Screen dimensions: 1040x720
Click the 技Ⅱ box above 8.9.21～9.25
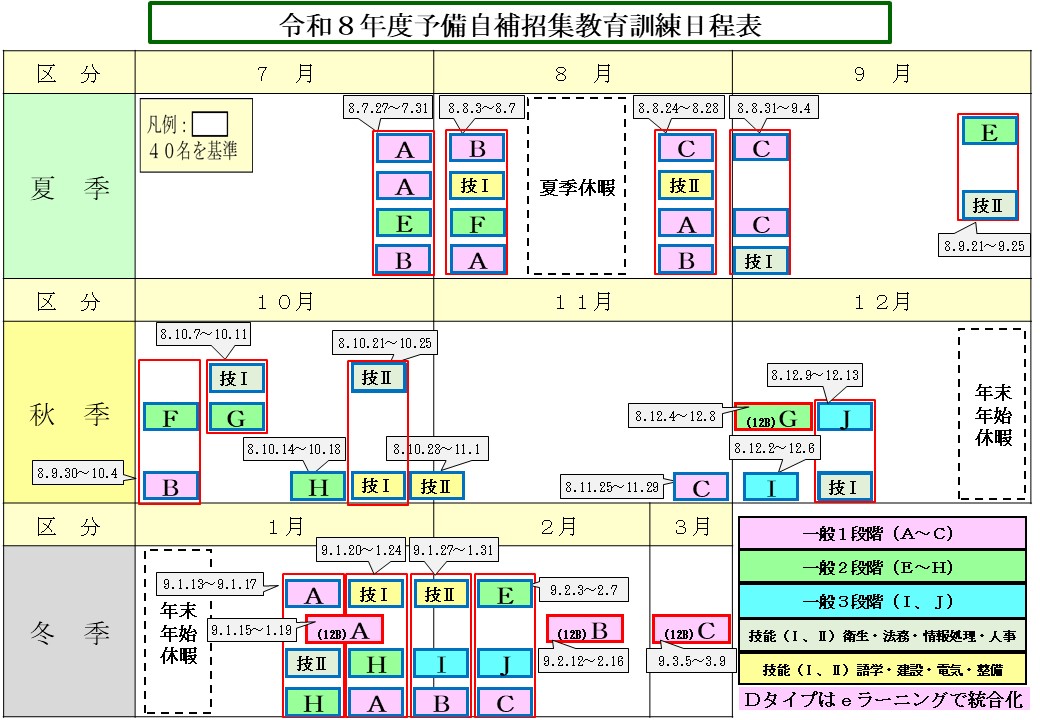(x=989, y=205)
